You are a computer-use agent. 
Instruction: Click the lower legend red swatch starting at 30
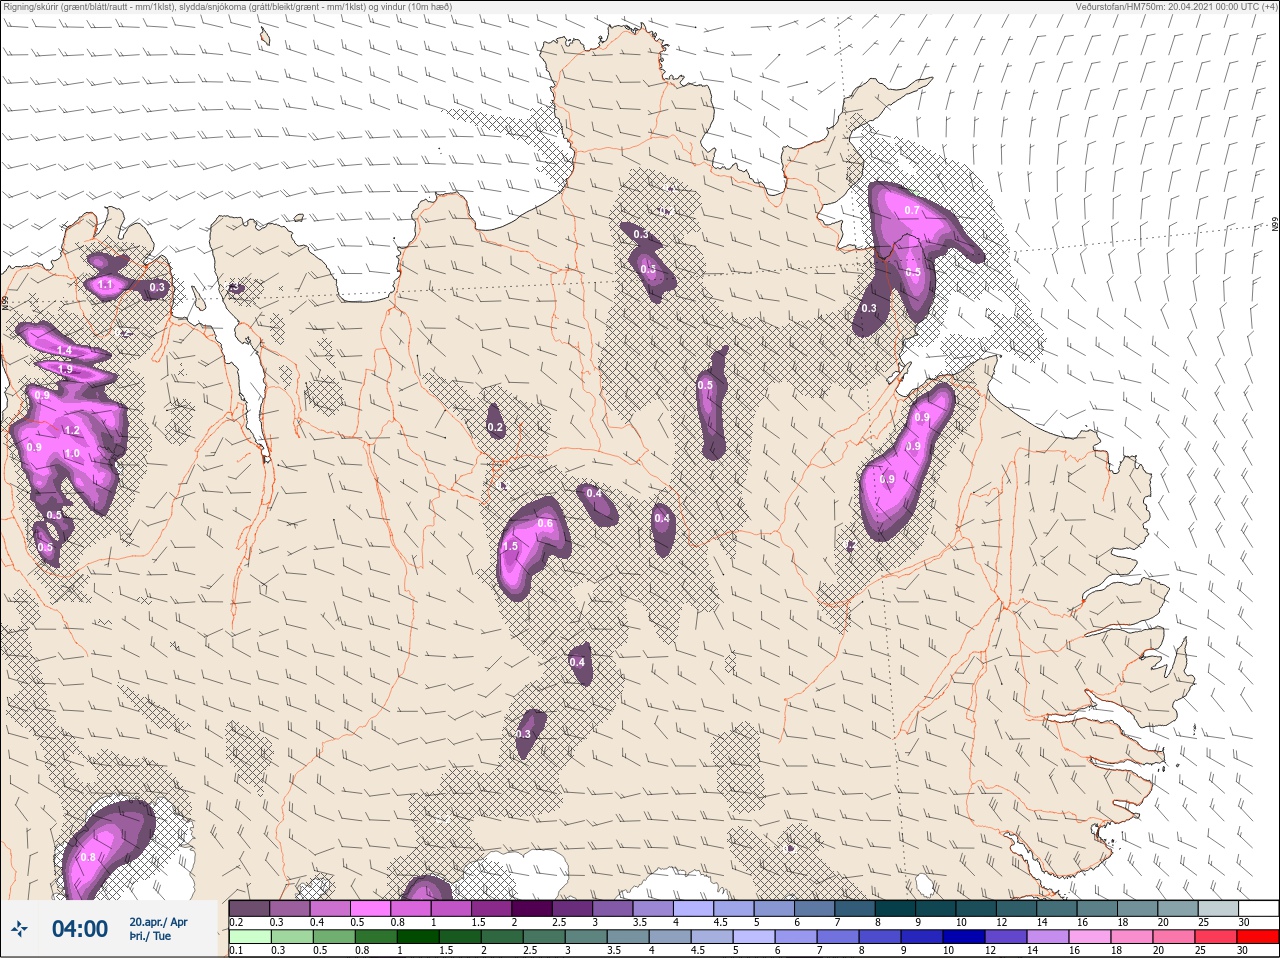click(1258, 937)
